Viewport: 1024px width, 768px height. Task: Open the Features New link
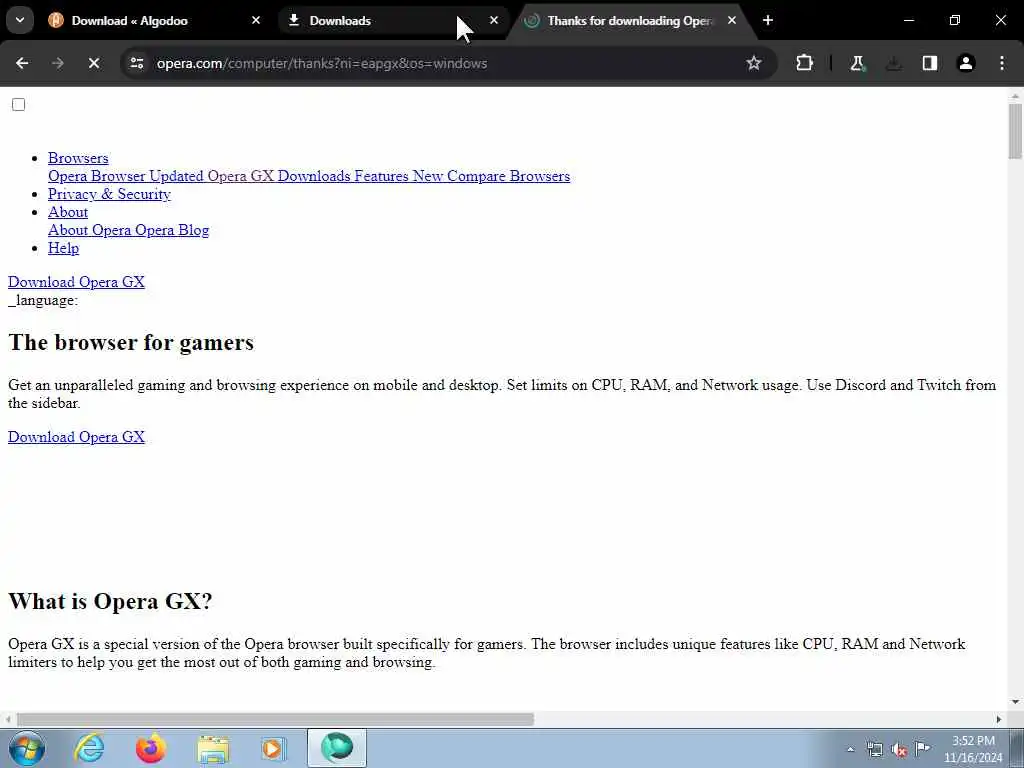point(399,176)
